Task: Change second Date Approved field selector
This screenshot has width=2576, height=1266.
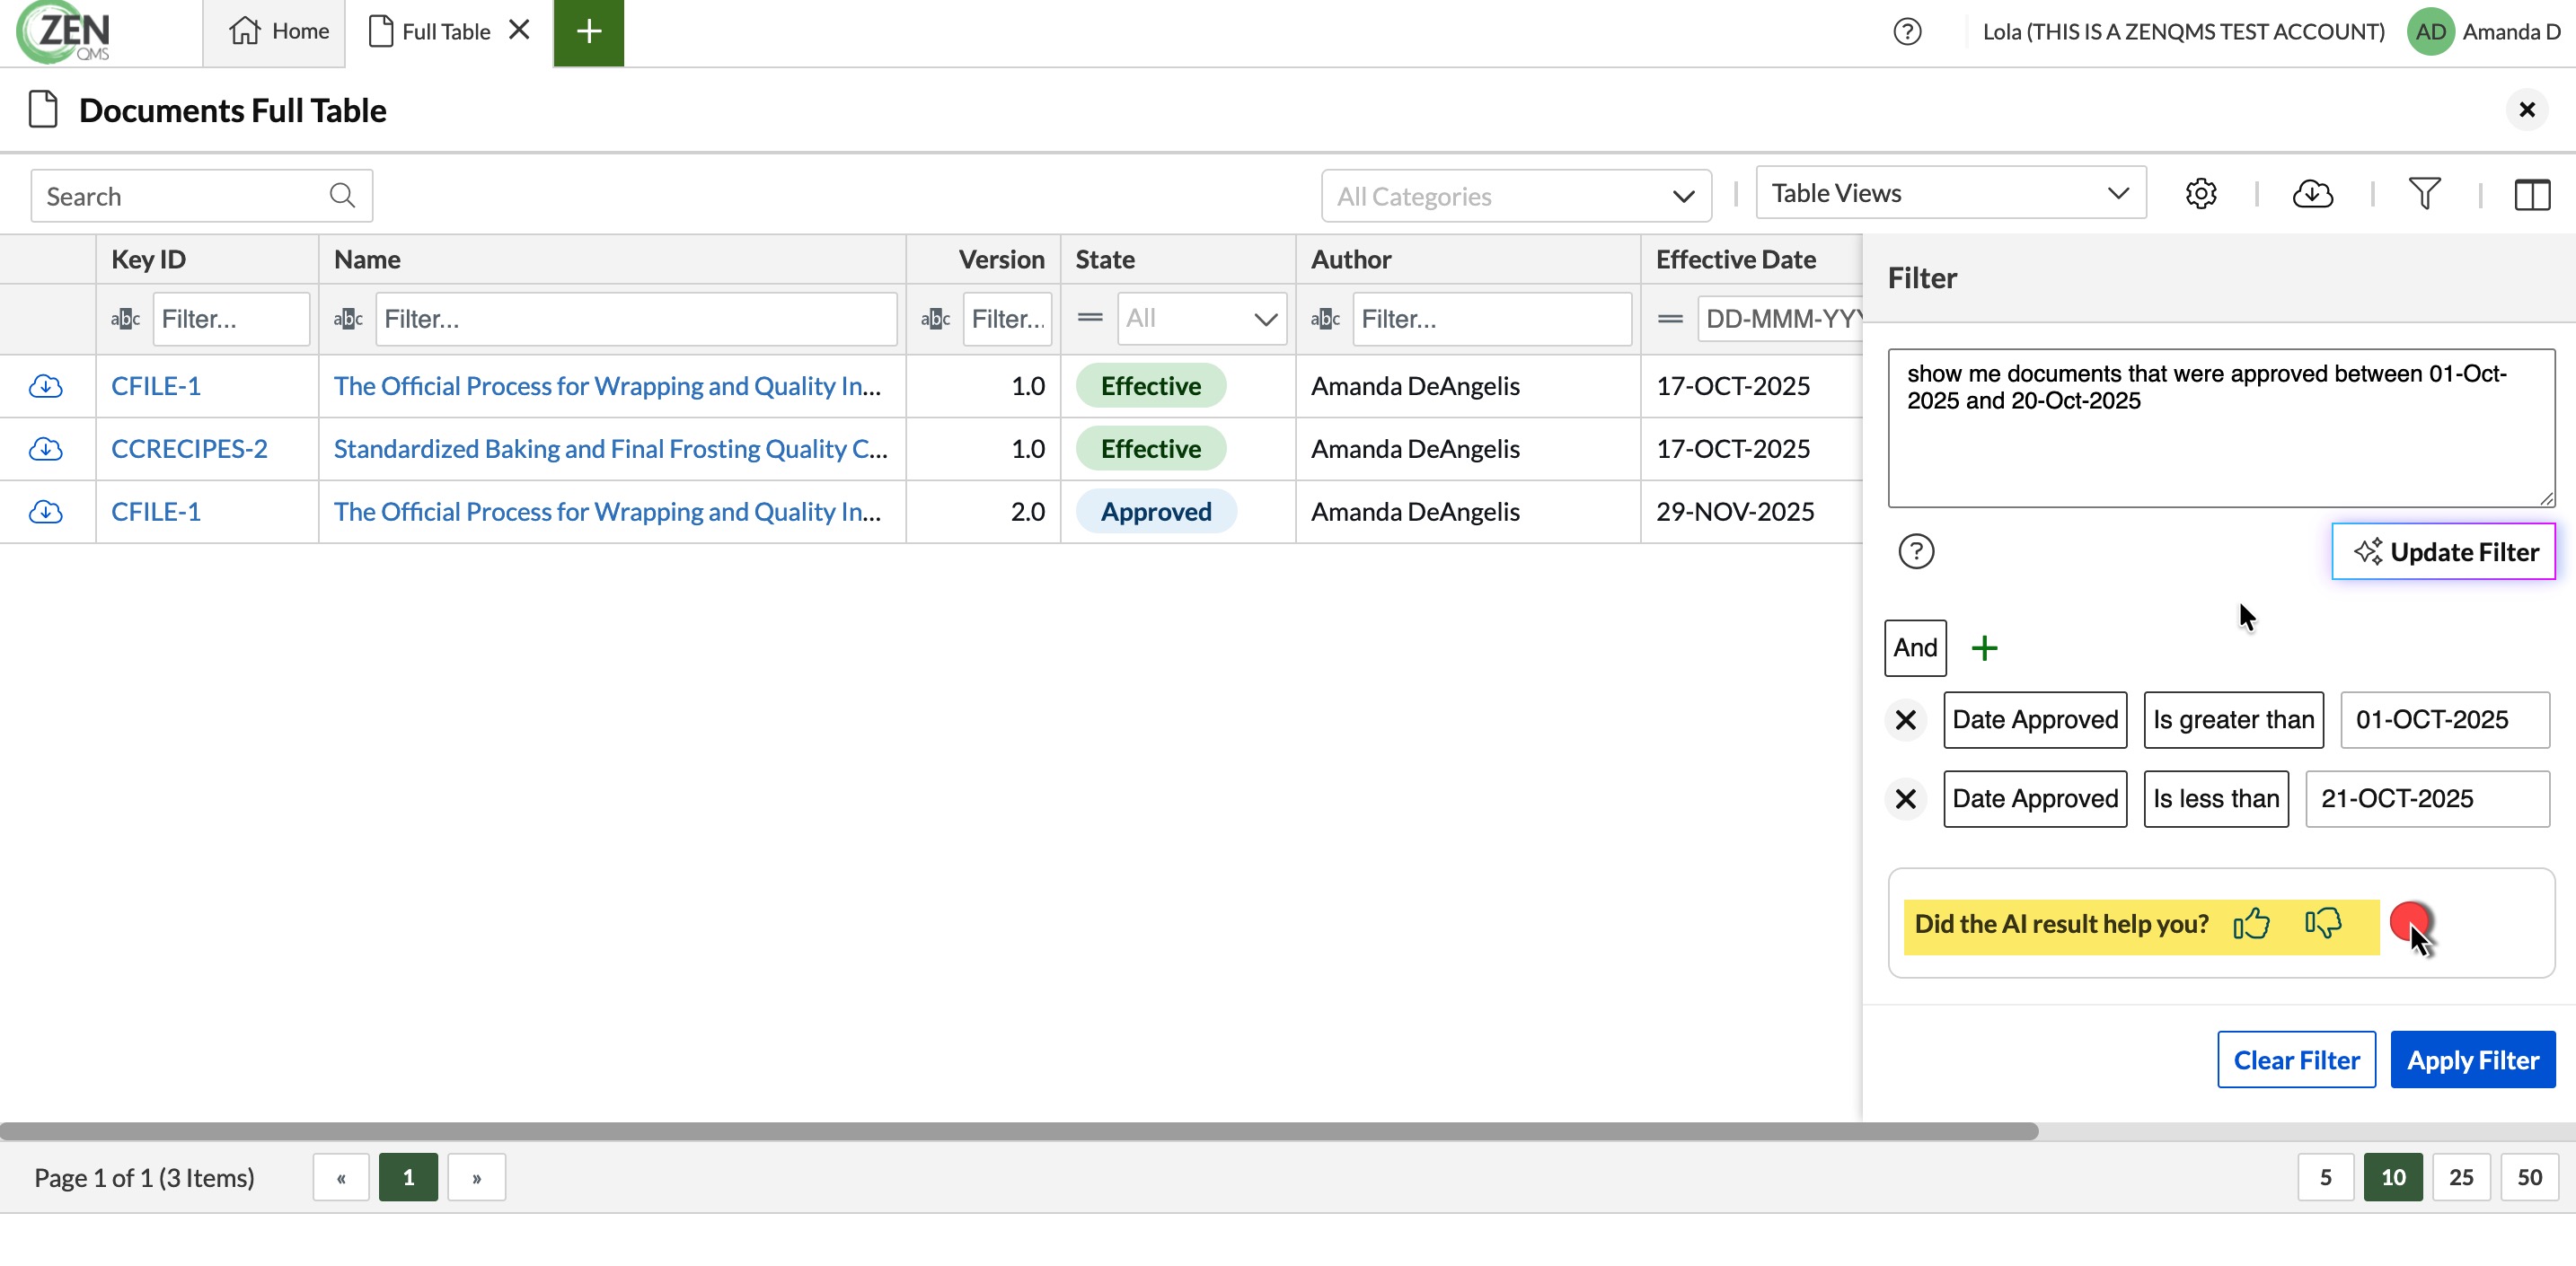Action: coord(2035,799)
